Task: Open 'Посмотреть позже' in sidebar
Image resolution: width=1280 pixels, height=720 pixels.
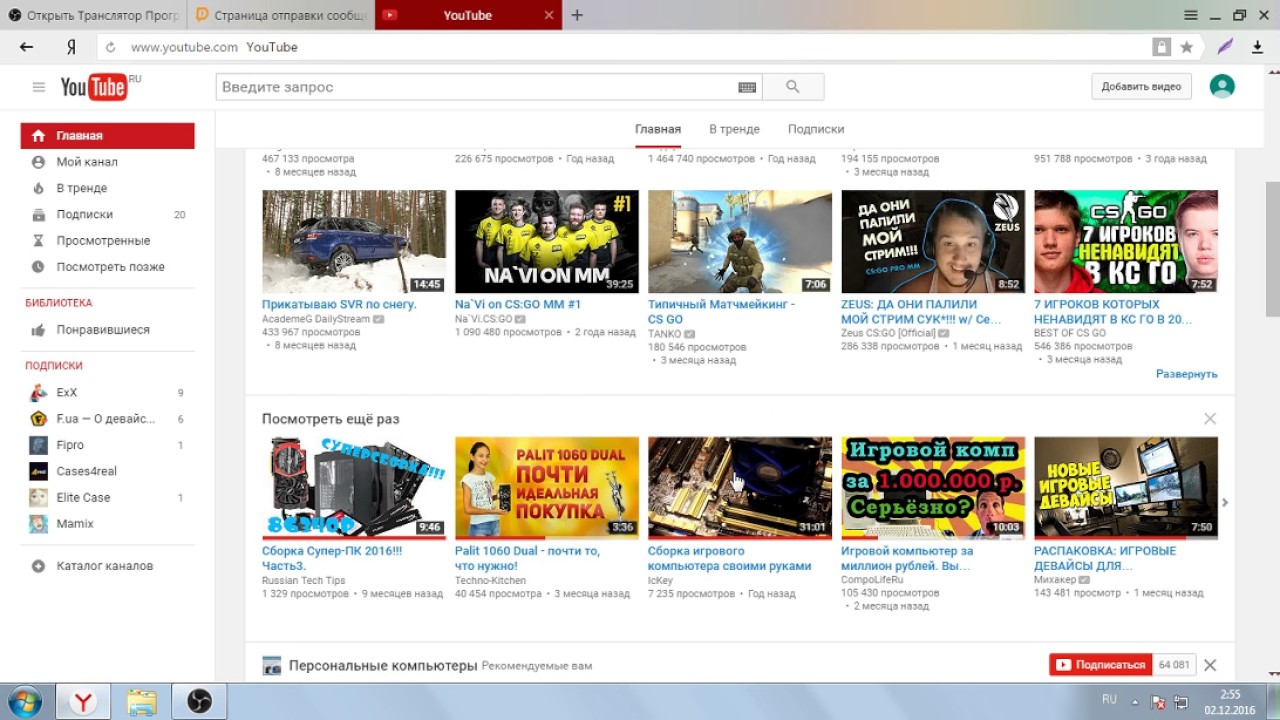Action: pos(108,267)
